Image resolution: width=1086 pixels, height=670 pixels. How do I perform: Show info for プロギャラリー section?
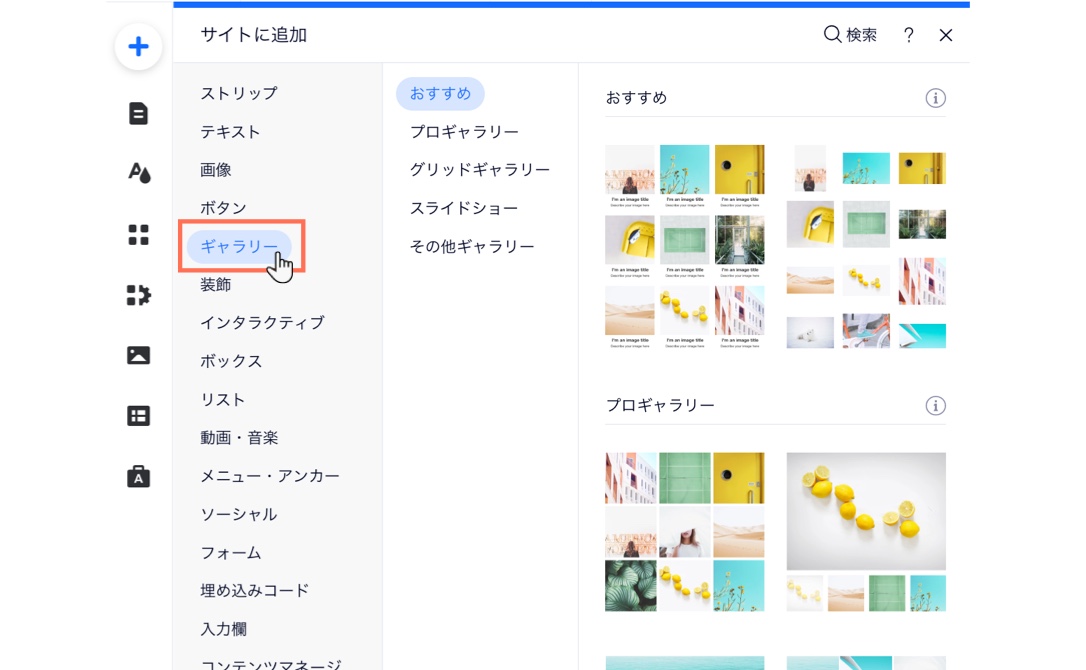coord(936,405)
